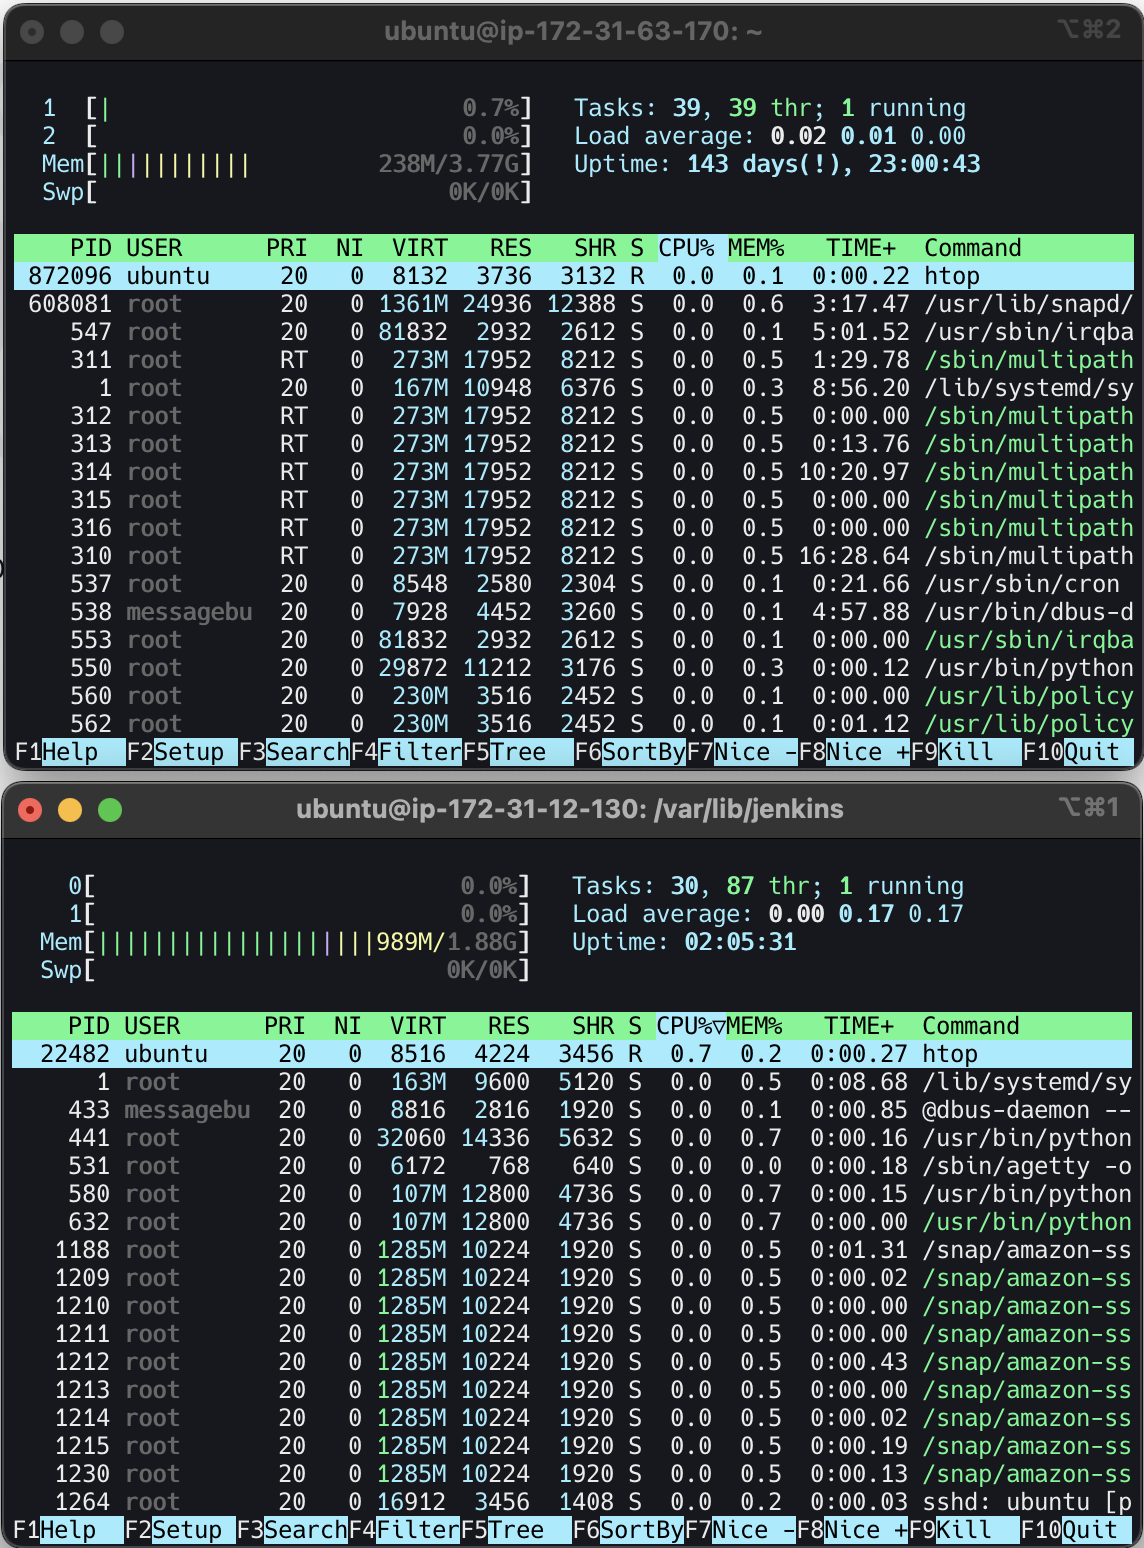The width and height of the screenshot is (1144, 1548).
Task: Sort by PID column header in top window
Action: click(90, 248)
